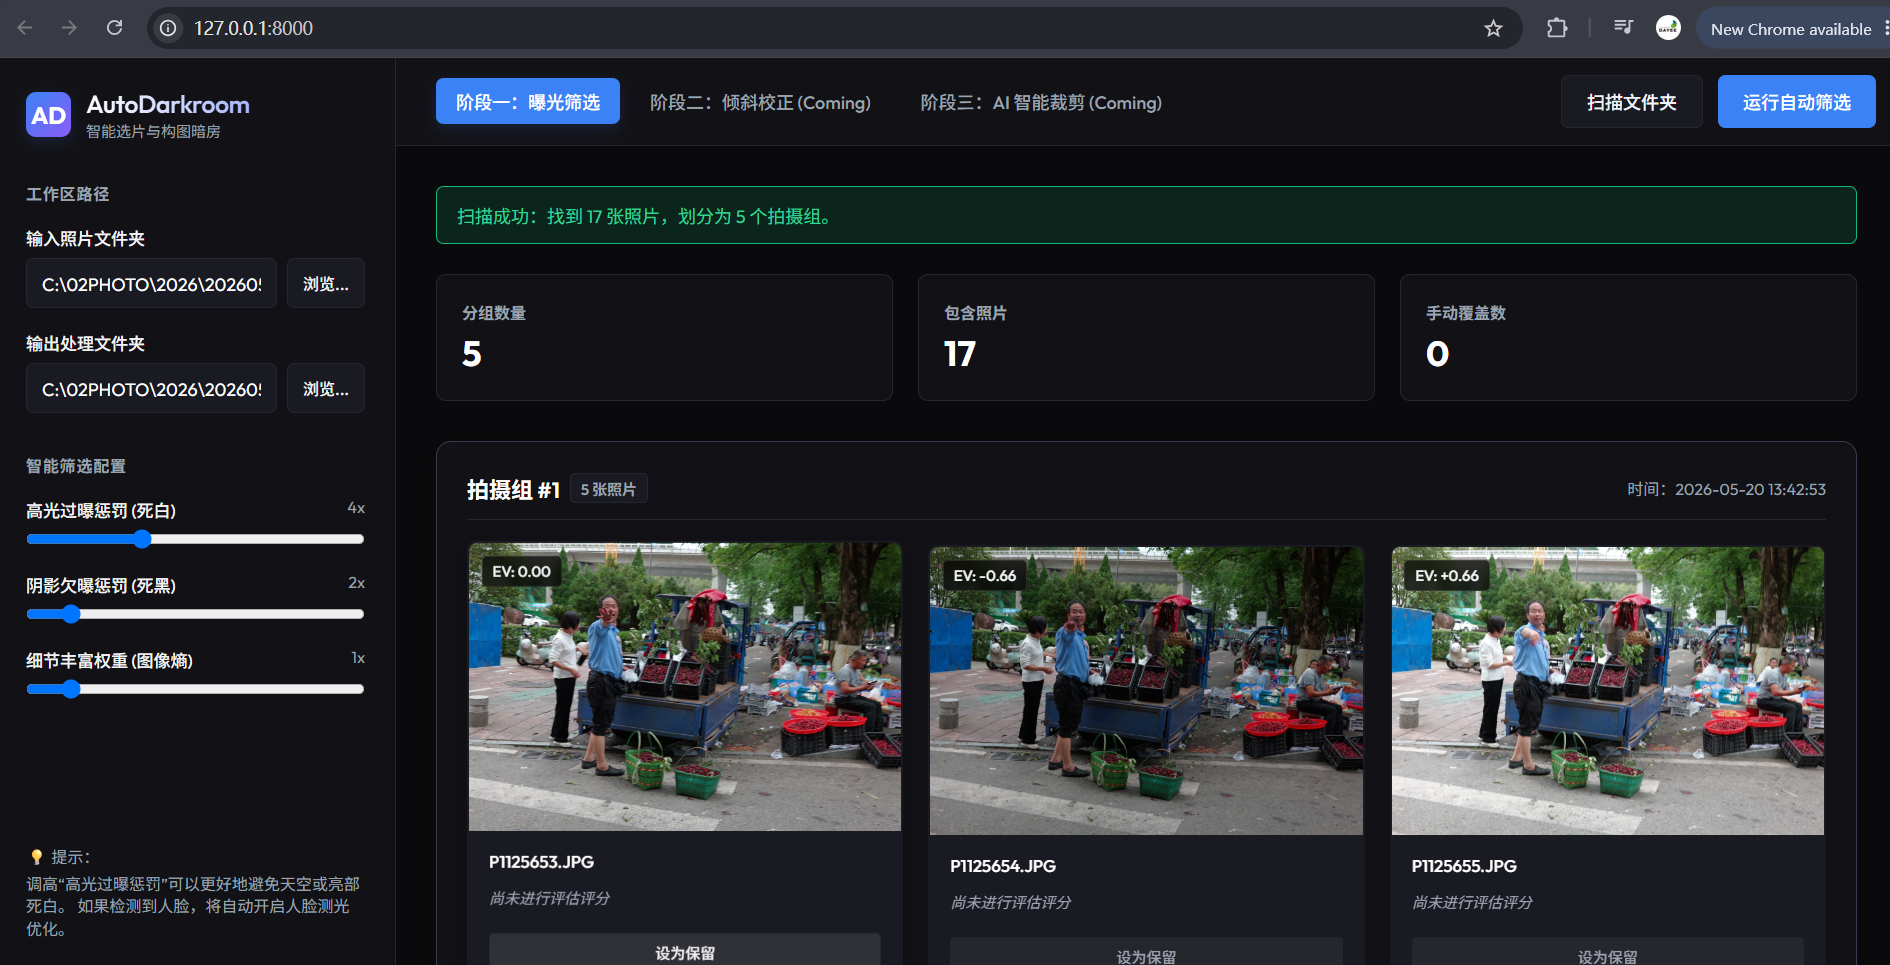Click the 运行自动筛选 button
This screenshot has height=965, width=1890.
coord(1797,102)
